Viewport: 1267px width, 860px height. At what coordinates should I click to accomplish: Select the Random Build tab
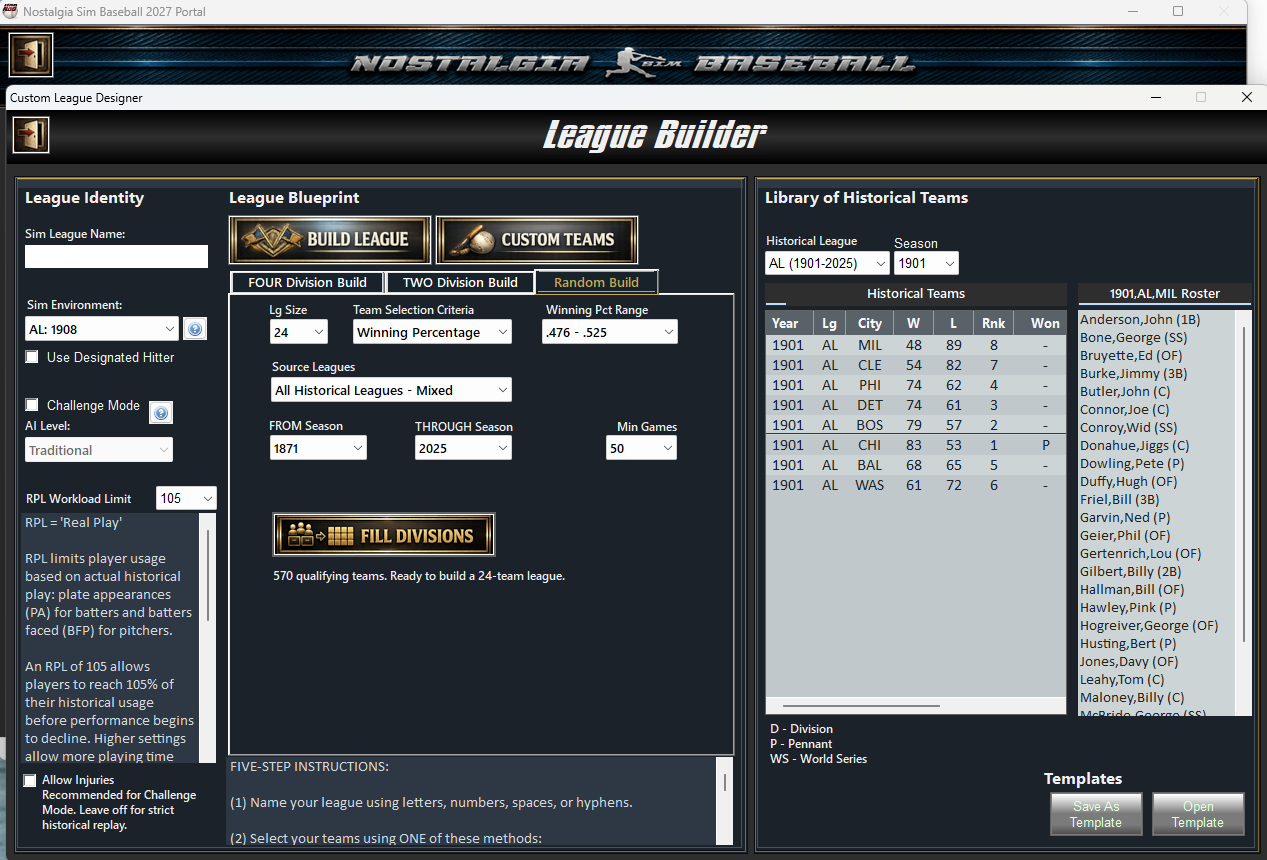[596, 283]
